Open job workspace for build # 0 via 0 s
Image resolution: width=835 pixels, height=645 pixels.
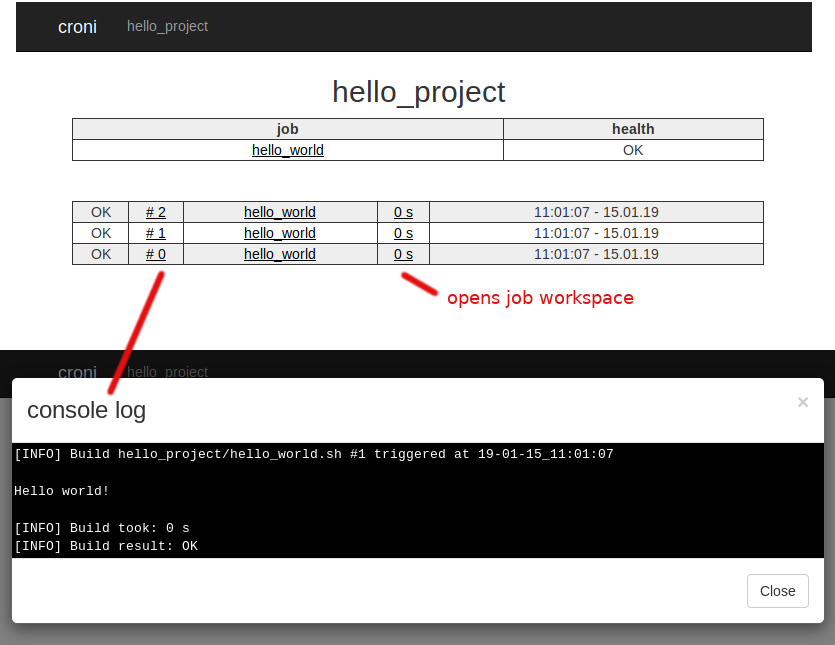pos(403,254)
